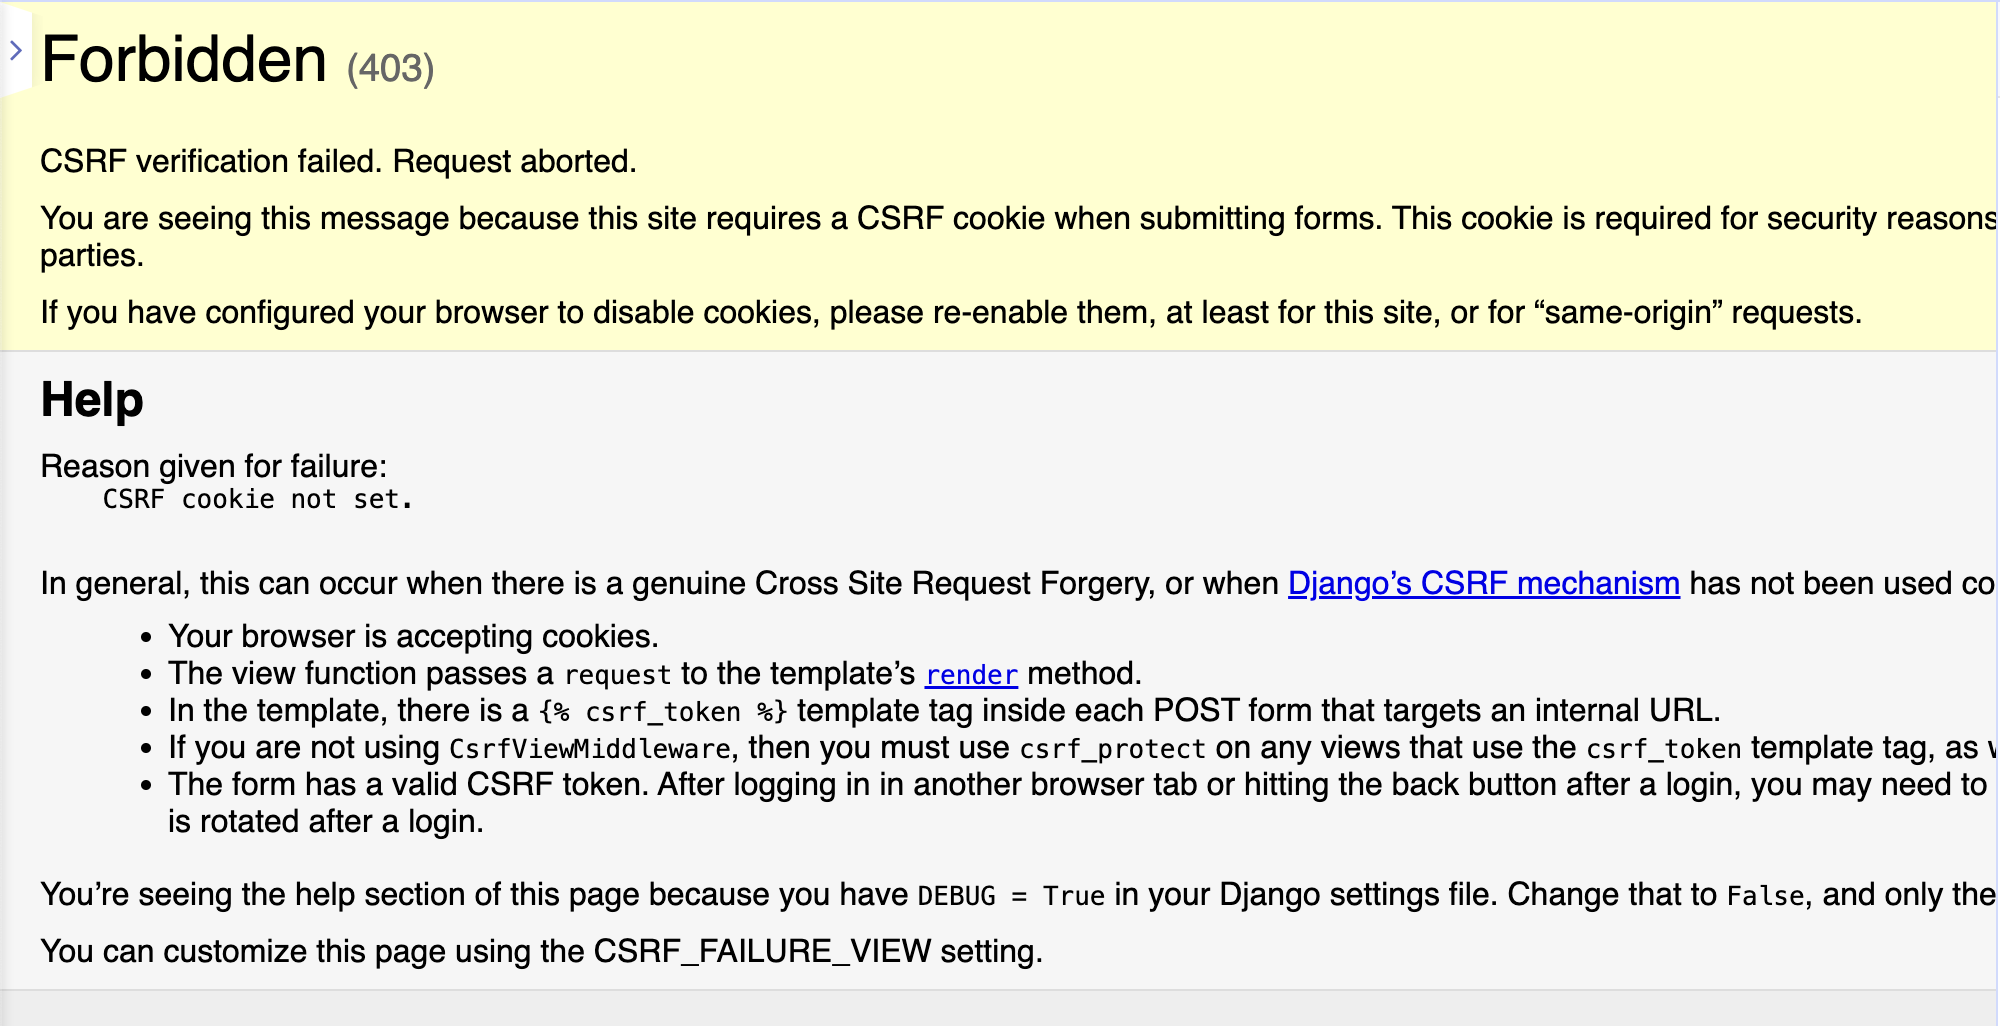Expand the side panel chevron arrow
Screen dimensions: 2000x1026
point(16,50)
